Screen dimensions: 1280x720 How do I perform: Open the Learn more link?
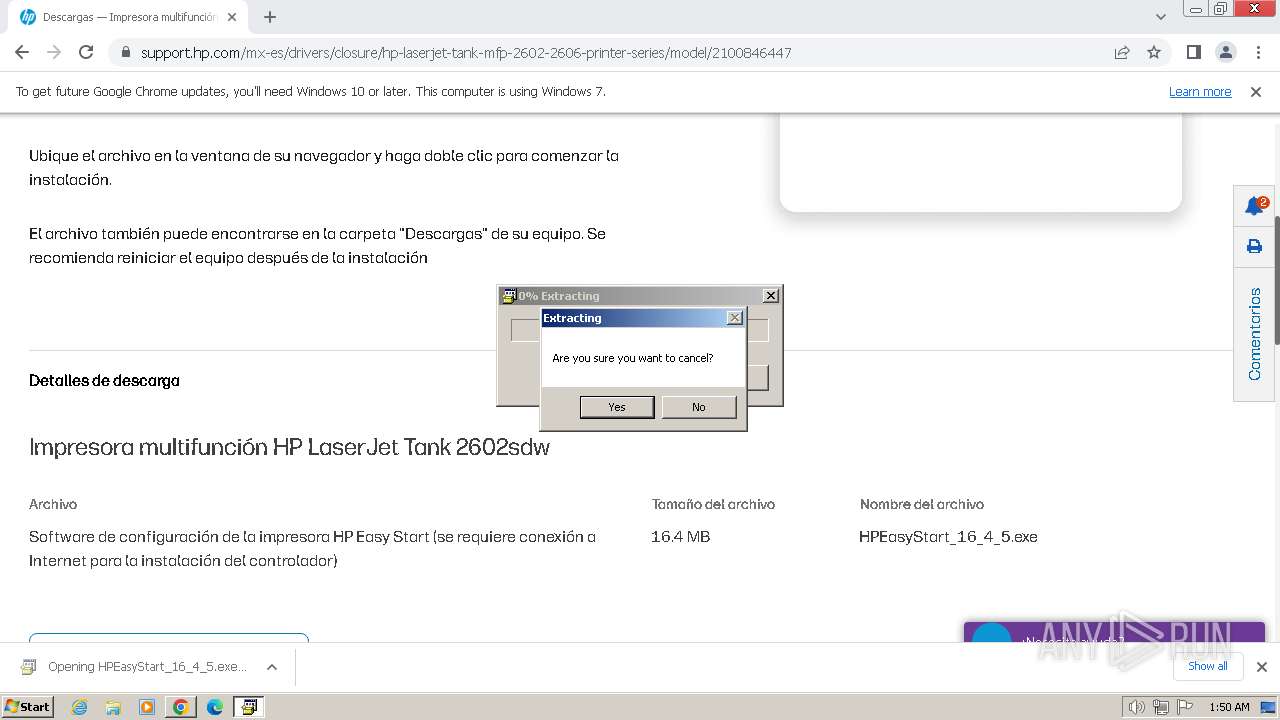pyautogui.click(x=1200, y=92)
